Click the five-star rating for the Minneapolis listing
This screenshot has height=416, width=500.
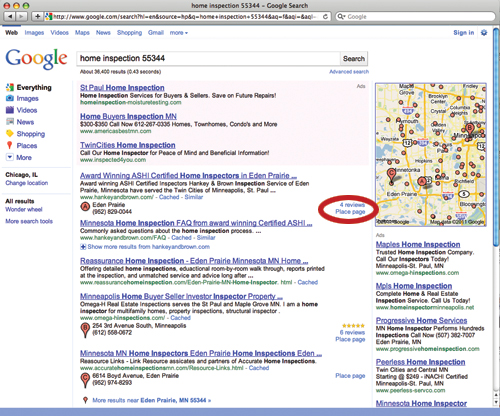(x=353, y=325)
